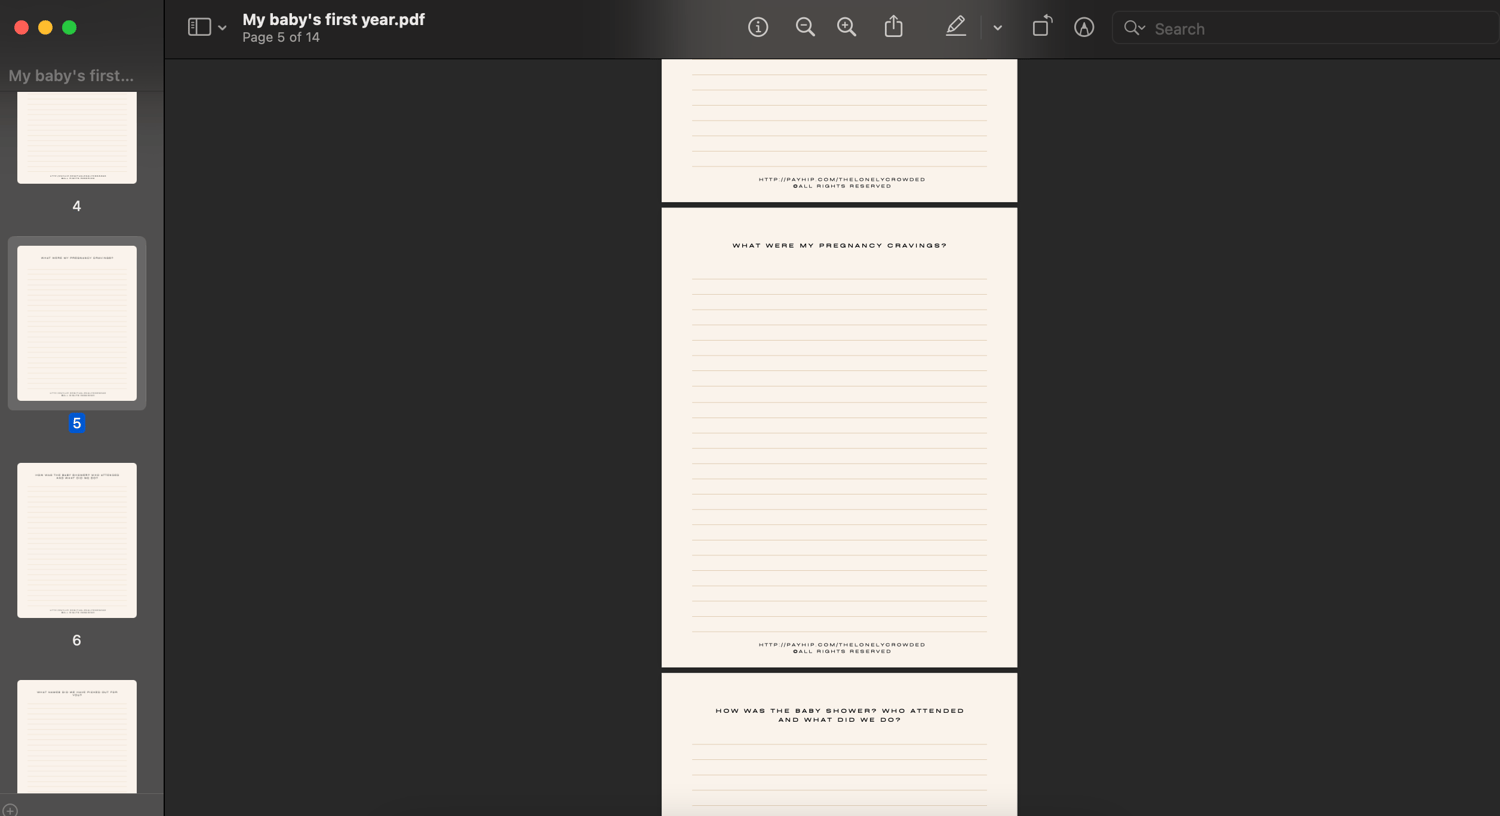Select the Highlight pen tool
The width and height of the screenshot is (1500, 816).
click(x=956, y=27)
